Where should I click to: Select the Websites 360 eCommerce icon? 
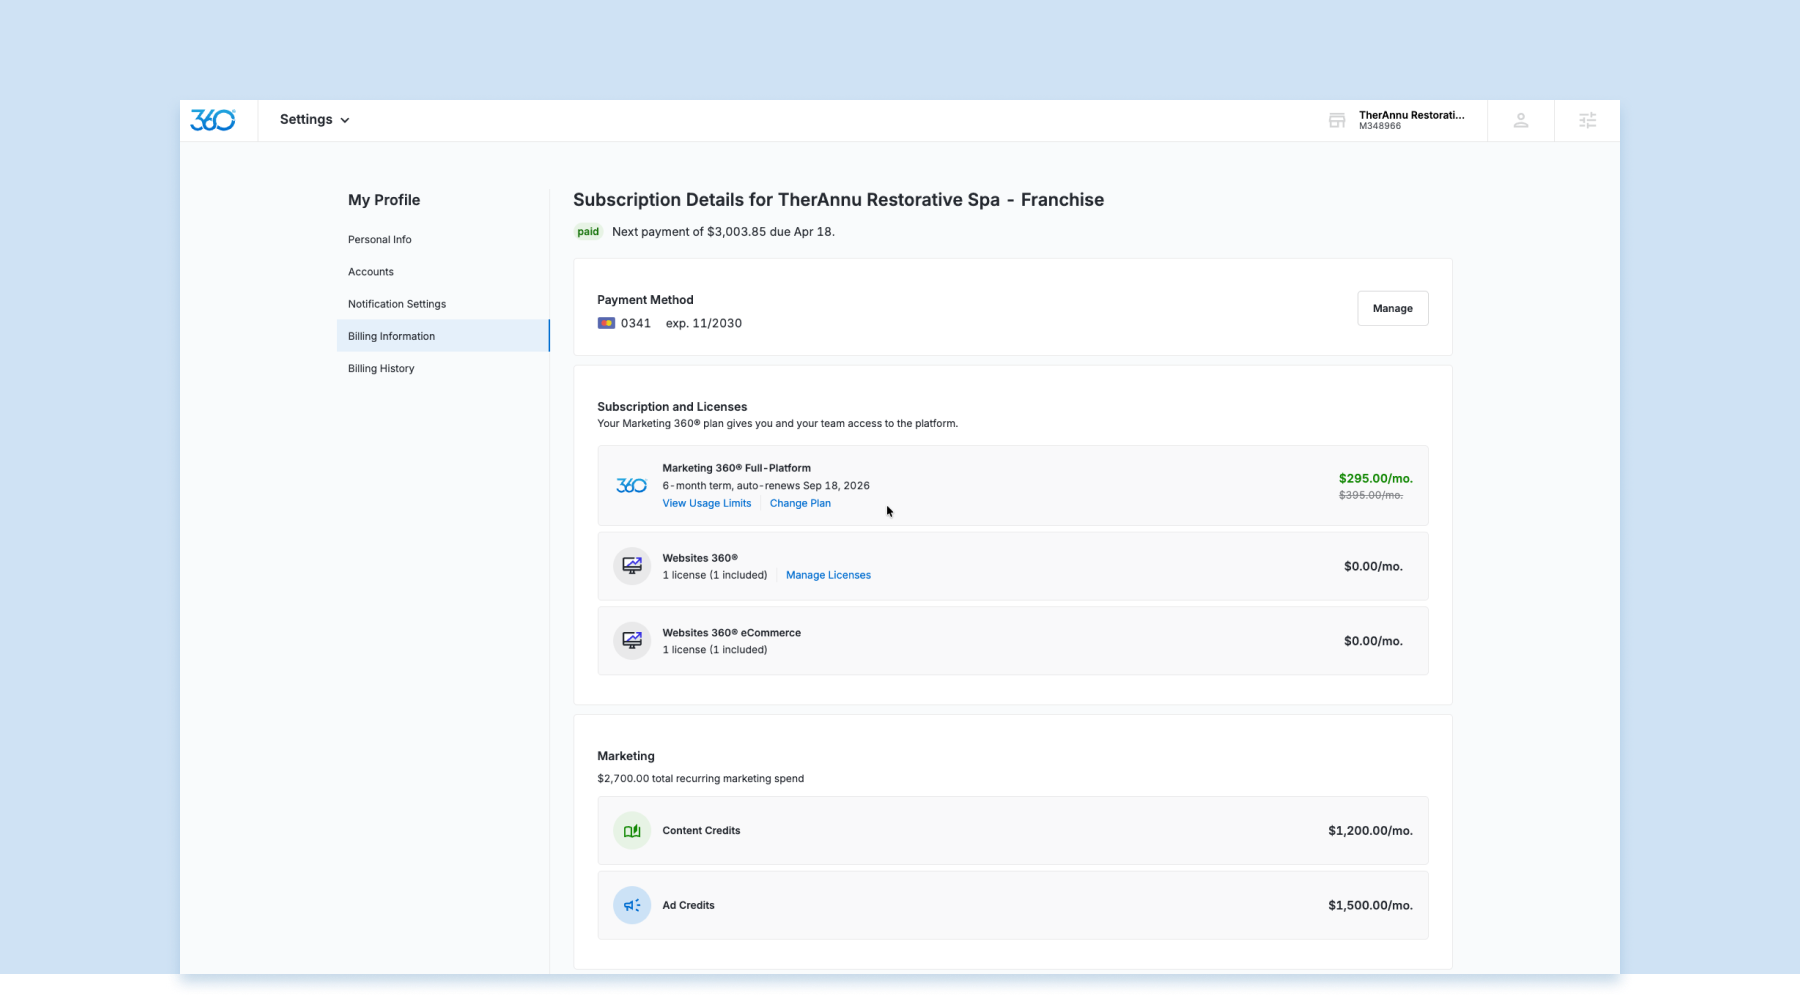631,640
